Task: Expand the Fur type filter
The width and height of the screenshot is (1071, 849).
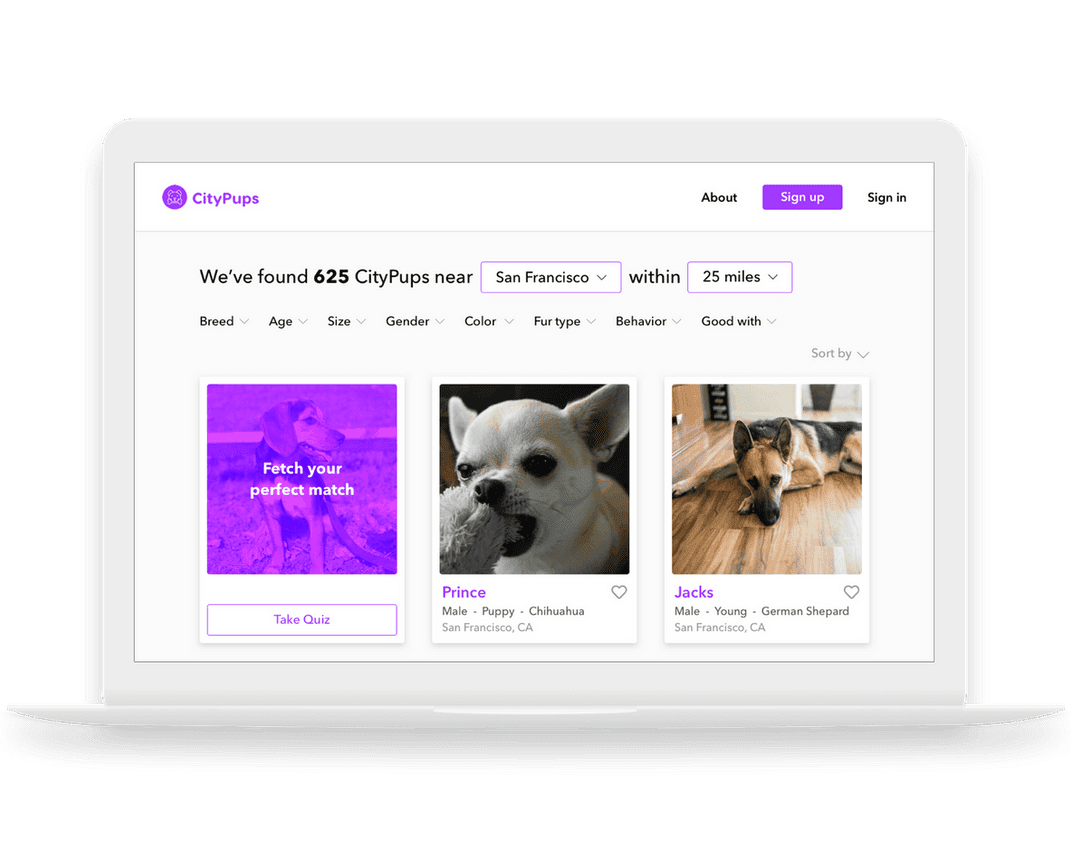Action: coord(564,321)
